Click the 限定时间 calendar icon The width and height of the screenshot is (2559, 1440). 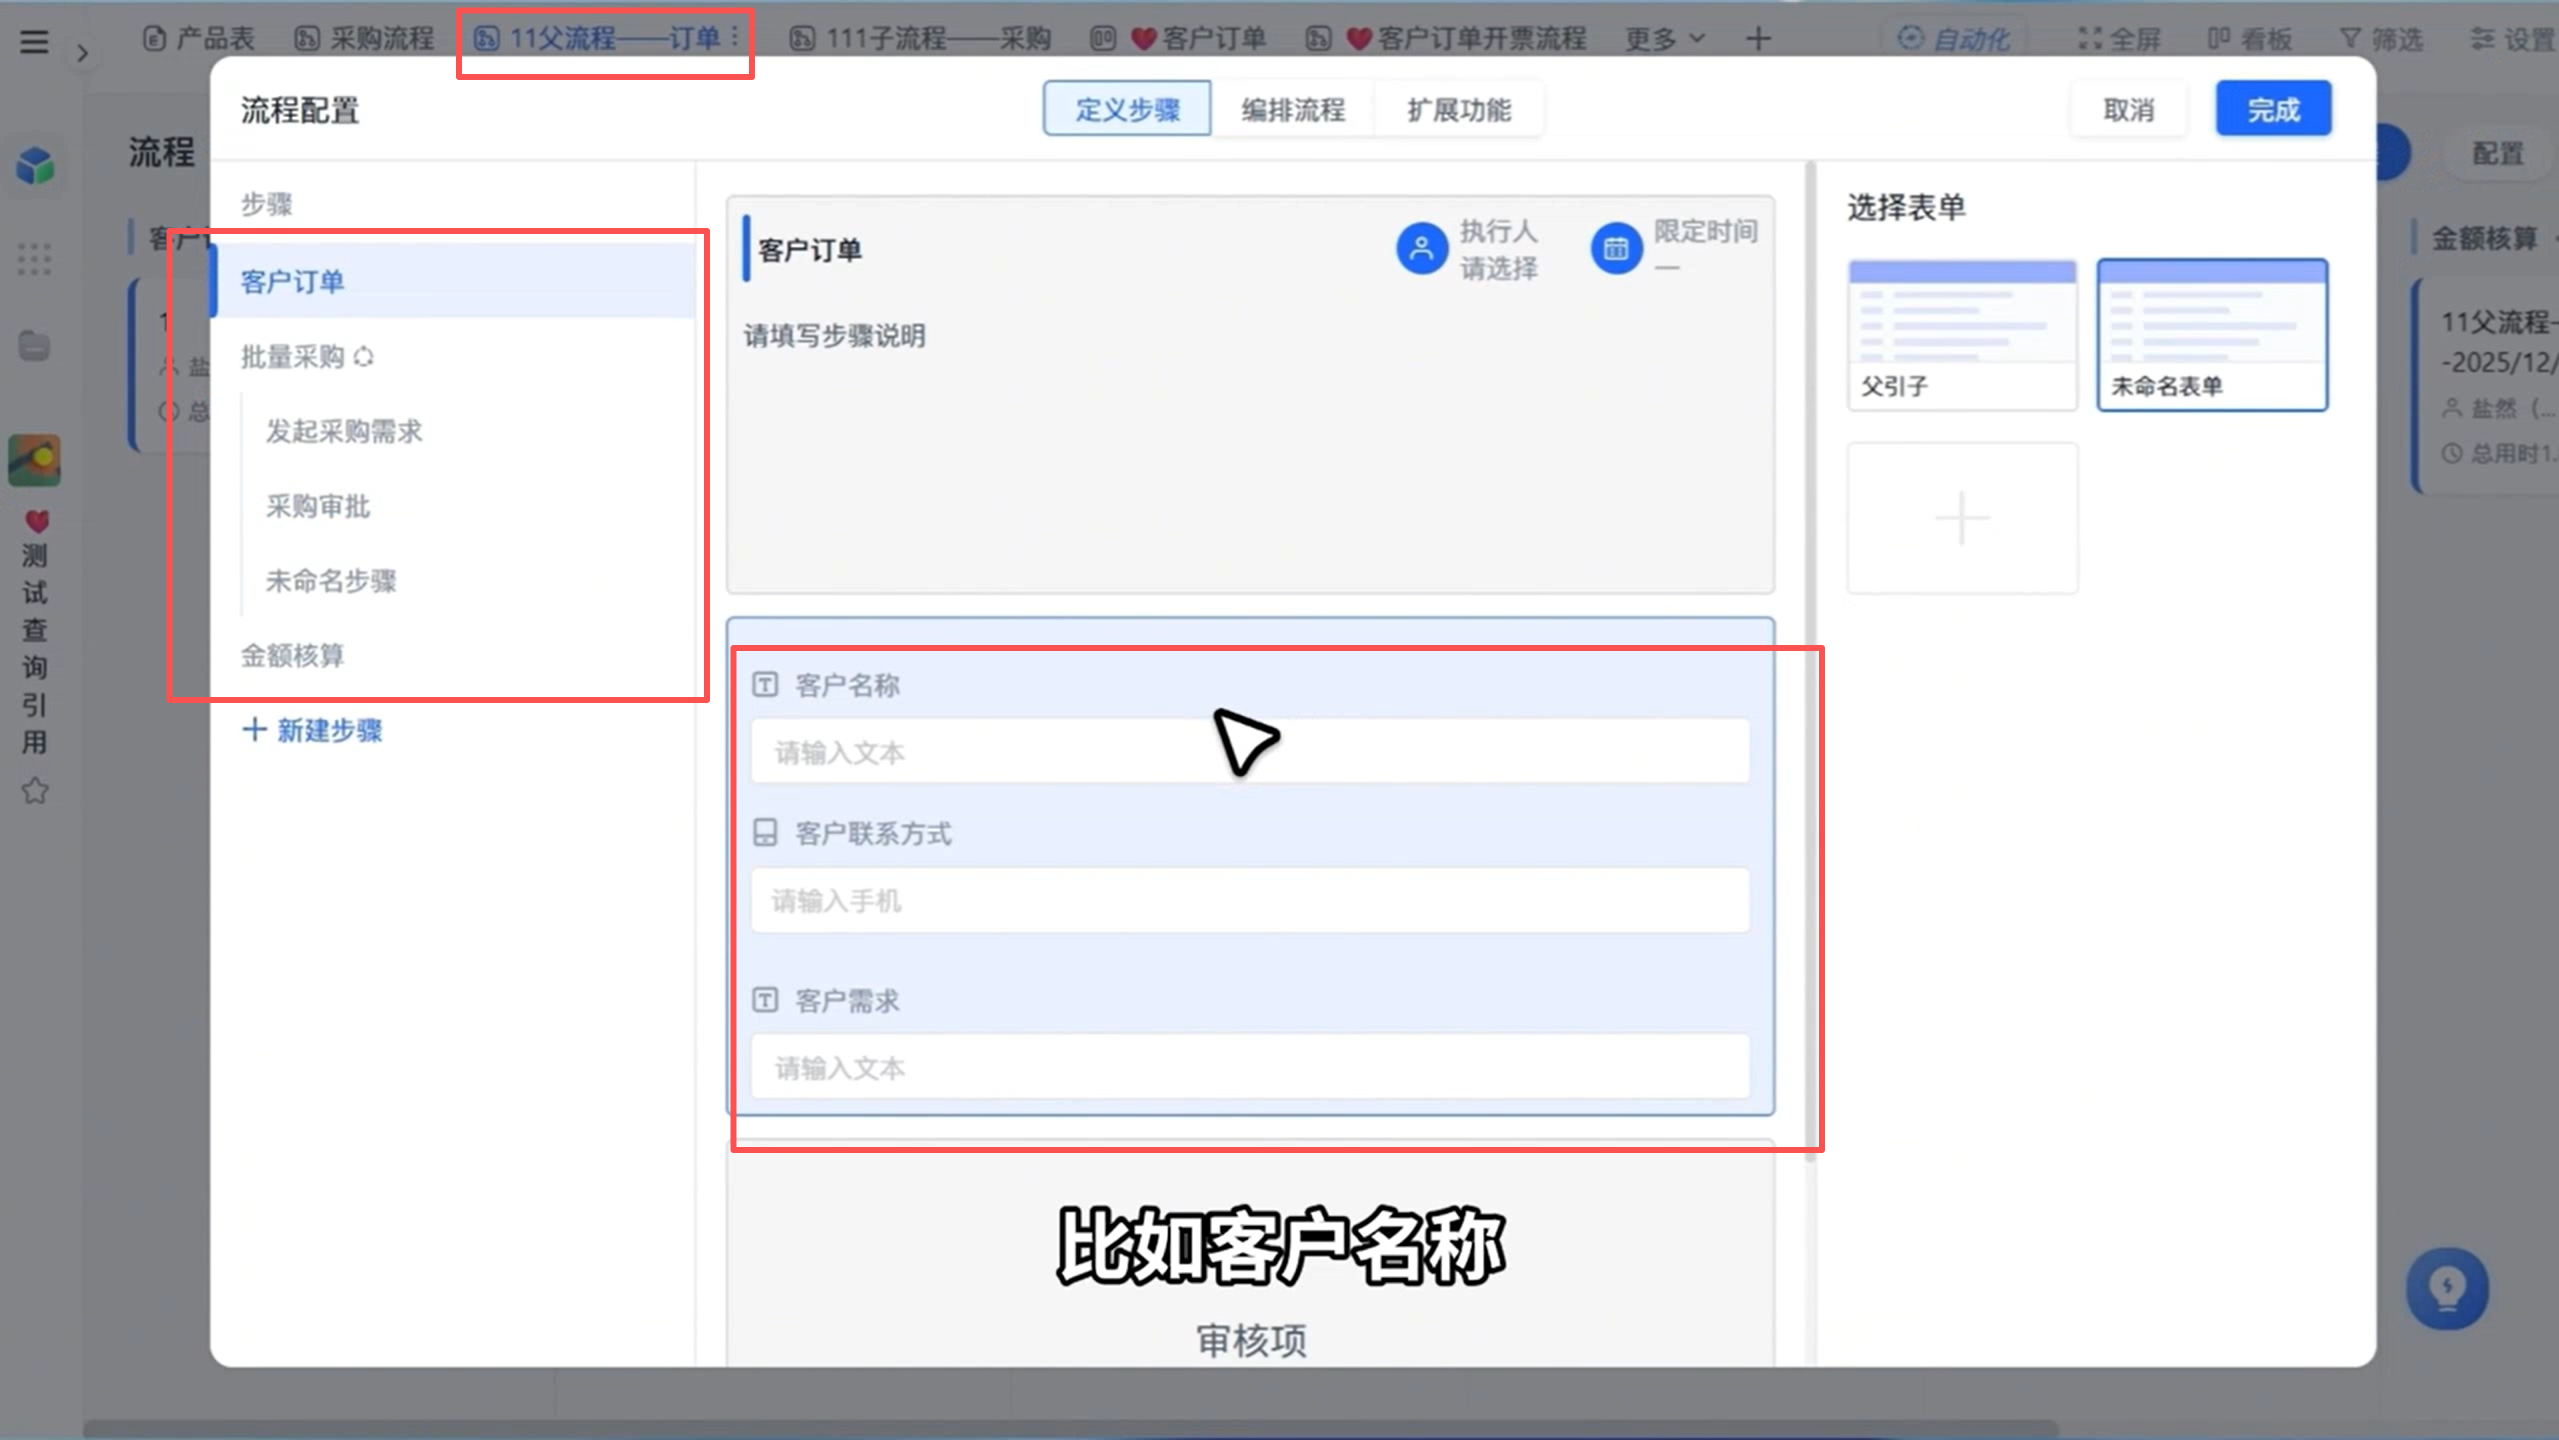point(1616,249)
